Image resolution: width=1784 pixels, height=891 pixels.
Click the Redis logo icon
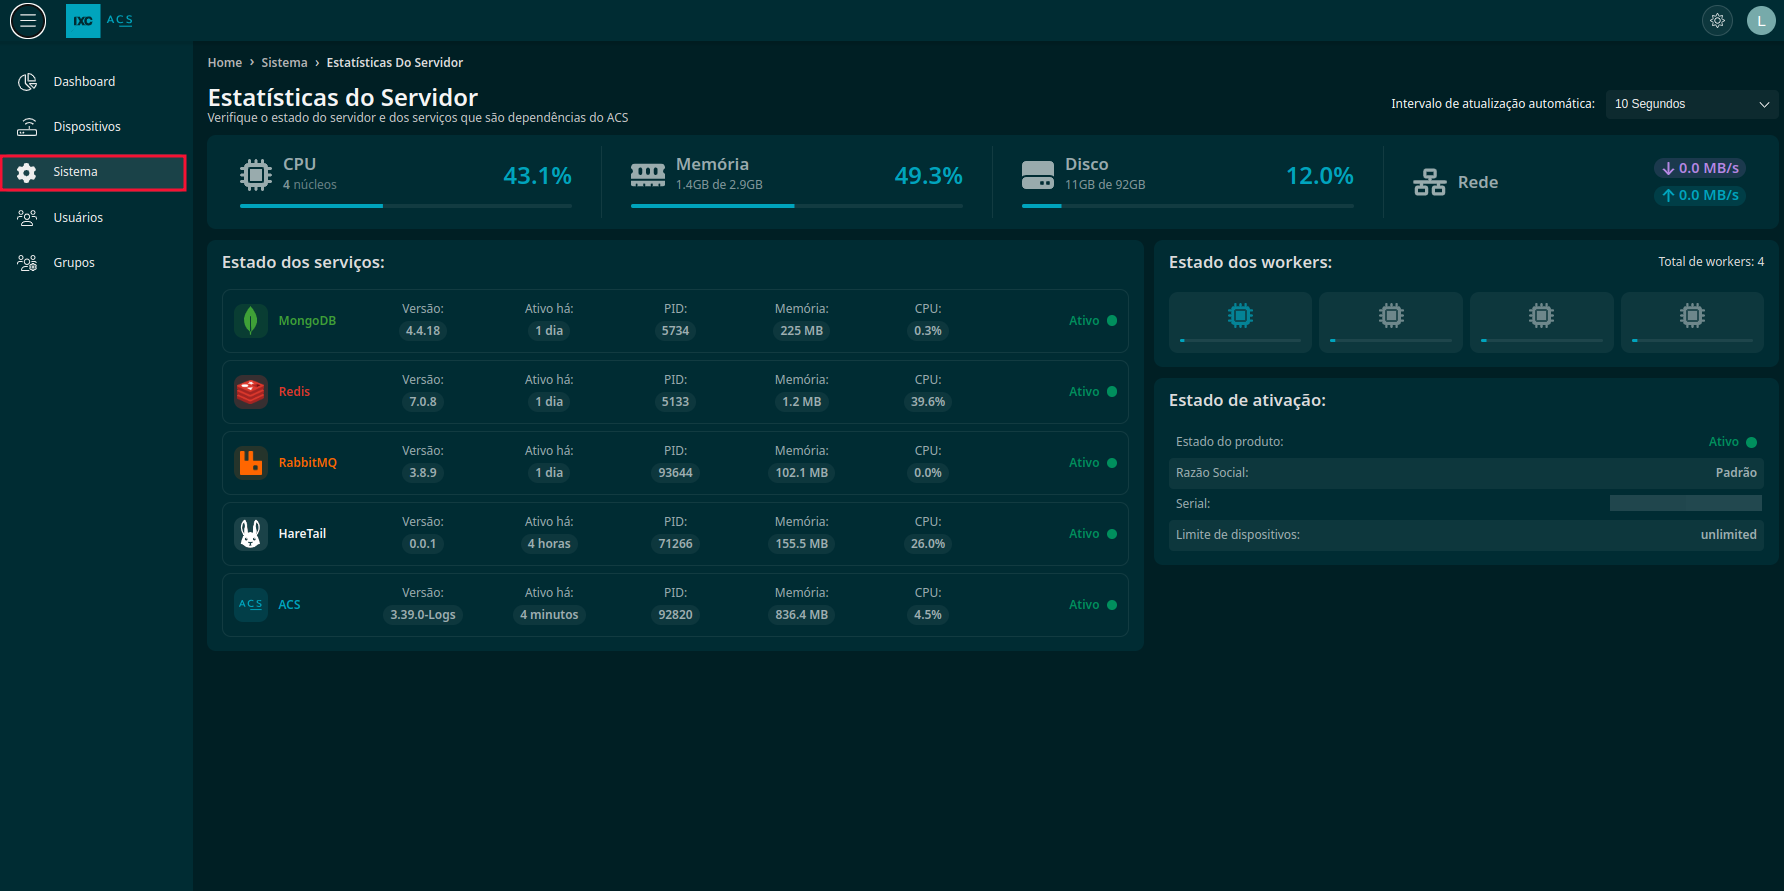coord(251,392)
